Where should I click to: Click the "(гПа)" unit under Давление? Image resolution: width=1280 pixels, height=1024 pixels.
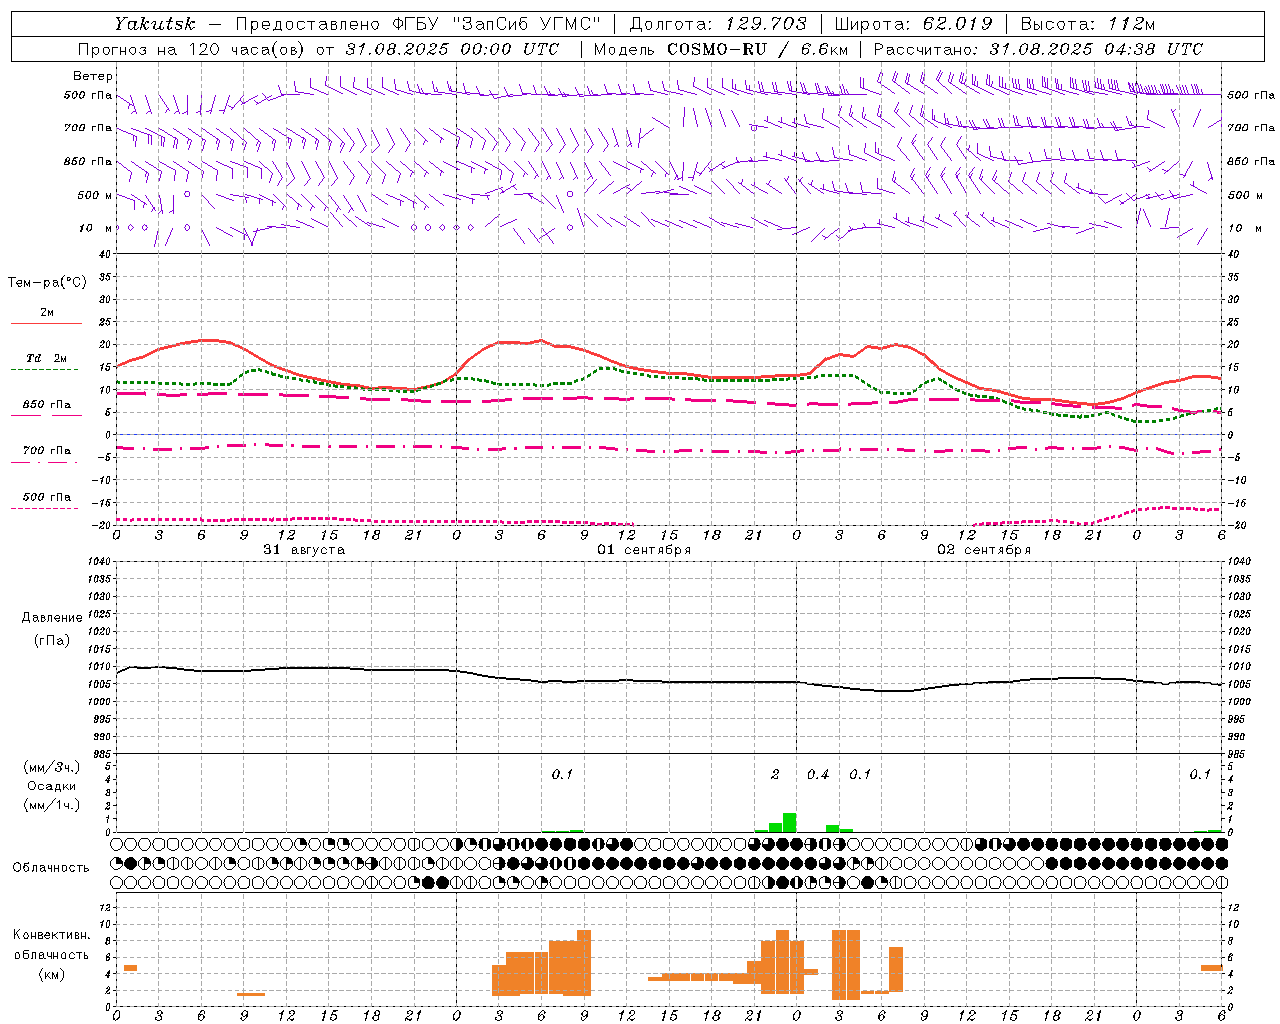(x=51, y=641)
